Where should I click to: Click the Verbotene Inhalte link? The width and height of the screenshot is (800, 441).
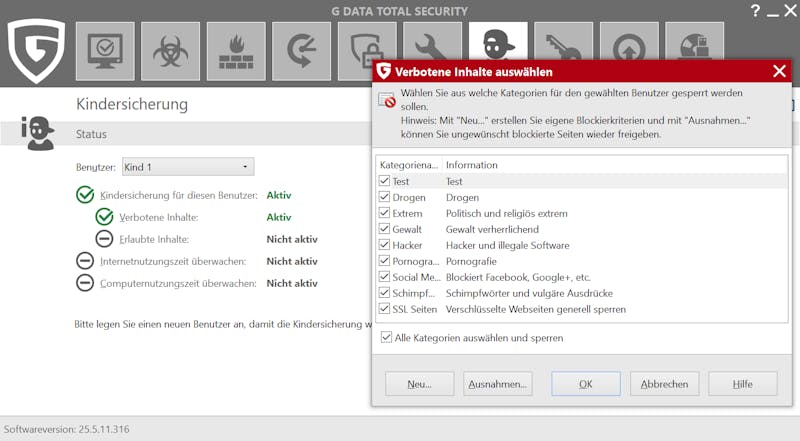(x=159, y=217)
